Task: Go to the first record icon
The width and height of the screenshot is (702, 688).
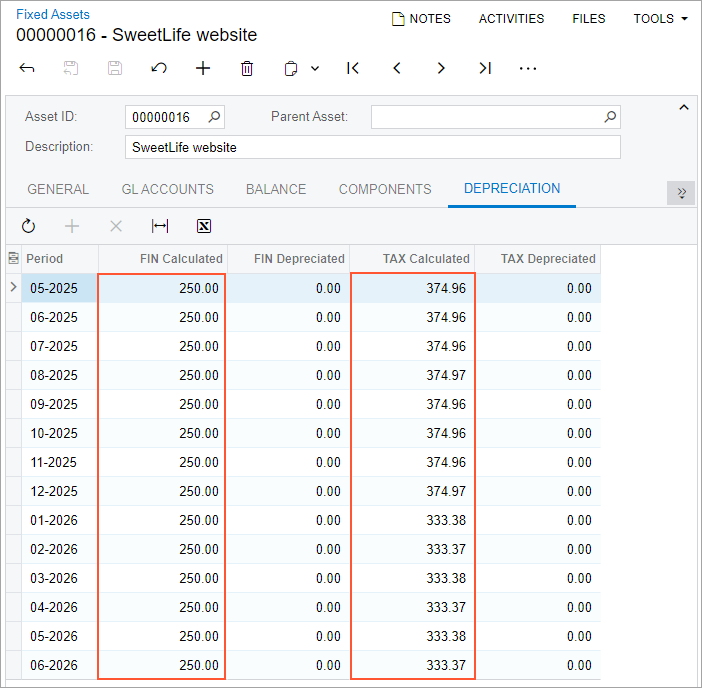Action: 353,69
